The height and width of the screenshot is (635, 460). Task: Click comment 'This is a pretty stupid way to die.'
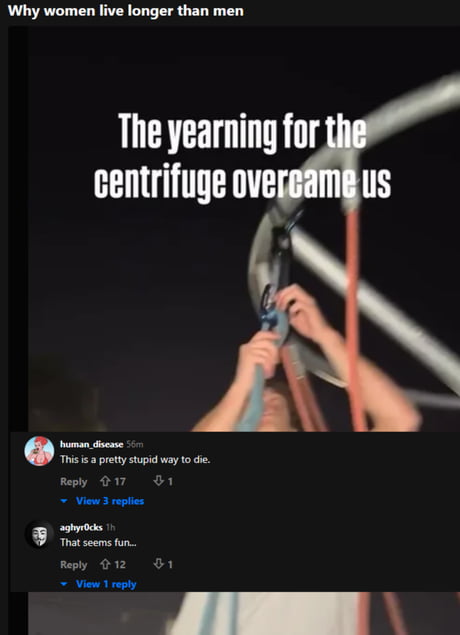point(135,460)
